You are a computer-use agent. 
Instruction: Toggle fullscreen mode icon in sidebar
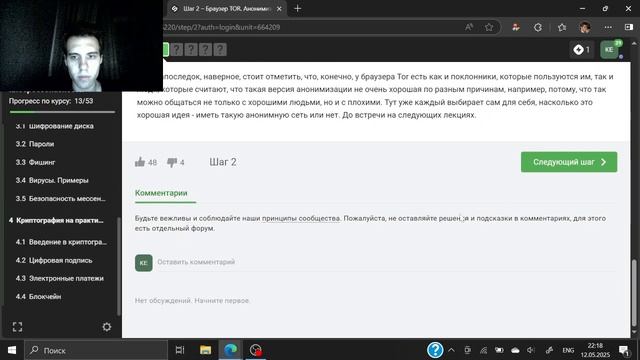coord(17,327)
